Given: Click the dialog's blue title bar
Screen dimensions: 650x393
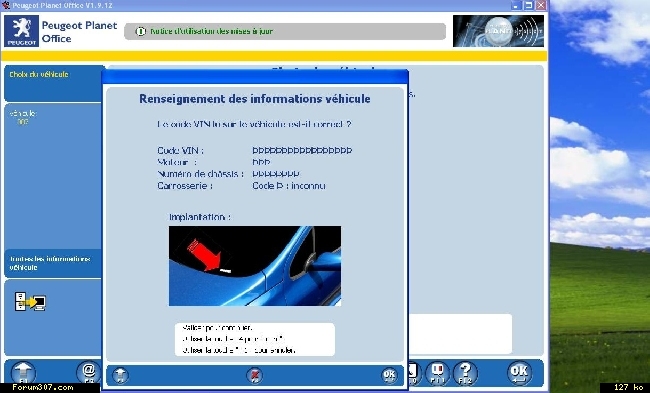Looking at the screenshot, I should 255,77.
